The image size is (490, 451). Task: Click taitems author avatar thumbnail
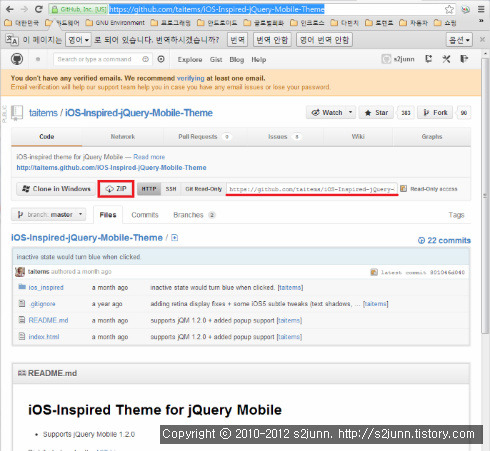point(20,272)
